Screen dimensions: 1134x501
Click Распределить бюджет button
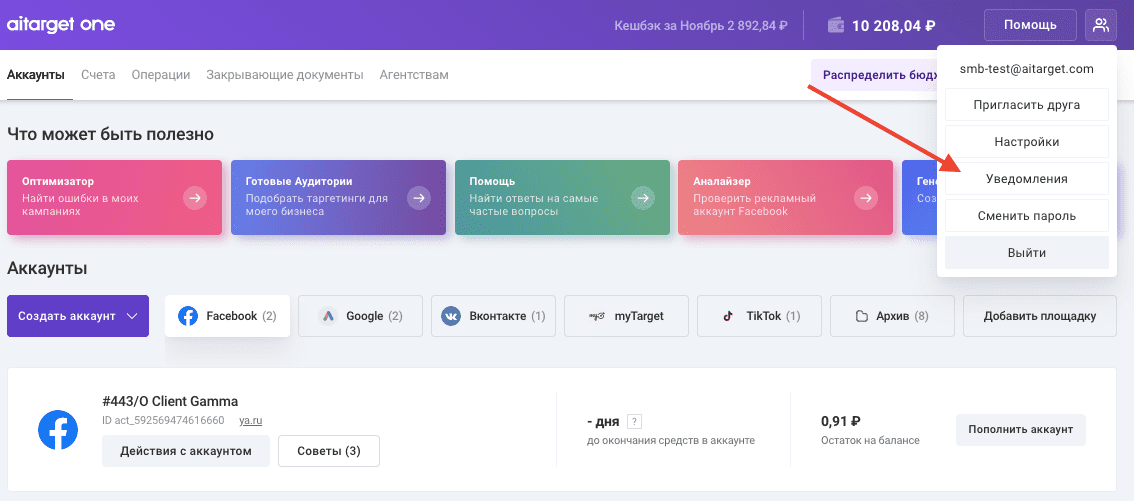click(874, 75)
